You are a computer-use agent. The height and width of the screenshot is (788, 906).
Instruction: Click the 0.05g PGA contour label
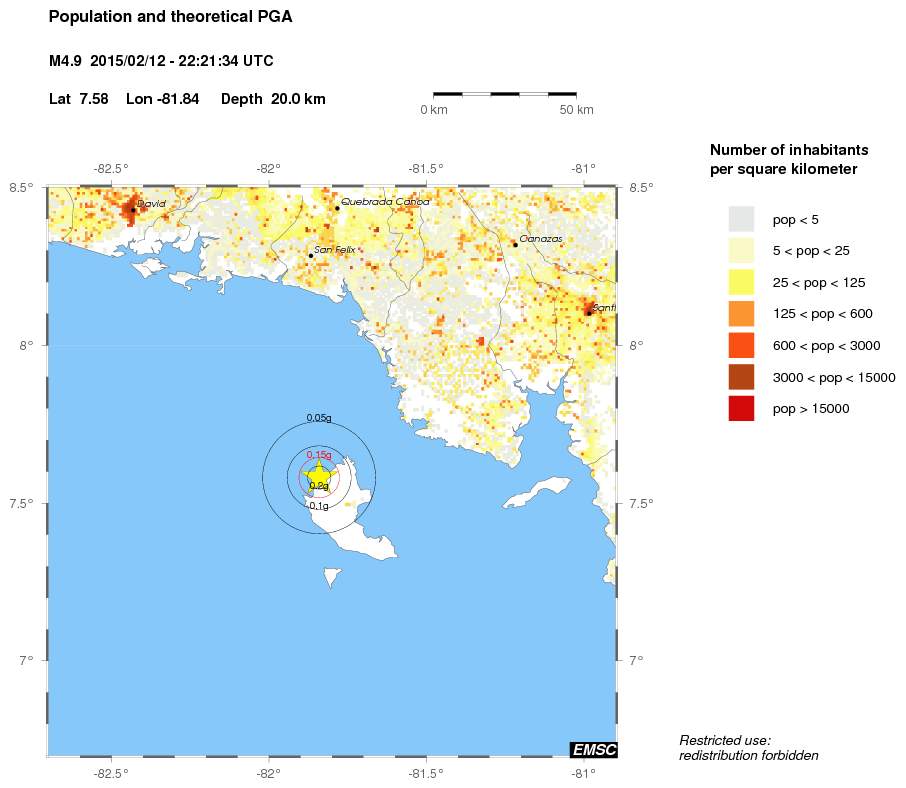pos(319,418)
